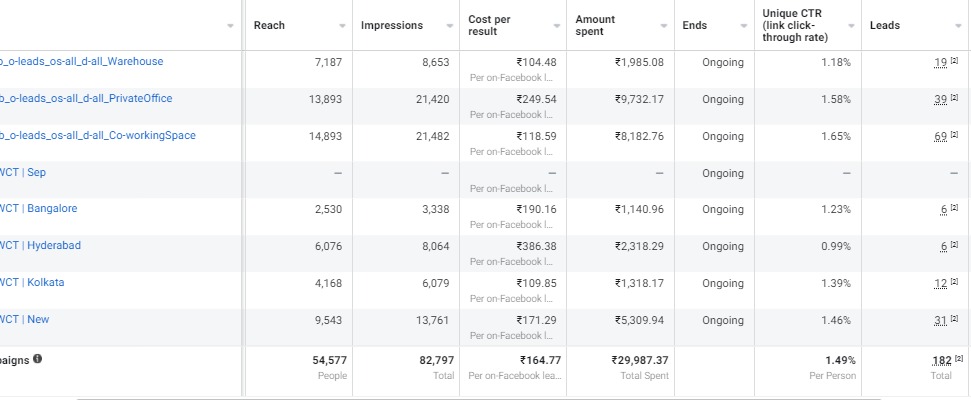The width and height of the screenshot is (971, 400).
Task: Open the Unique CTR column dropdown arrow
Action: coord(853,25)
